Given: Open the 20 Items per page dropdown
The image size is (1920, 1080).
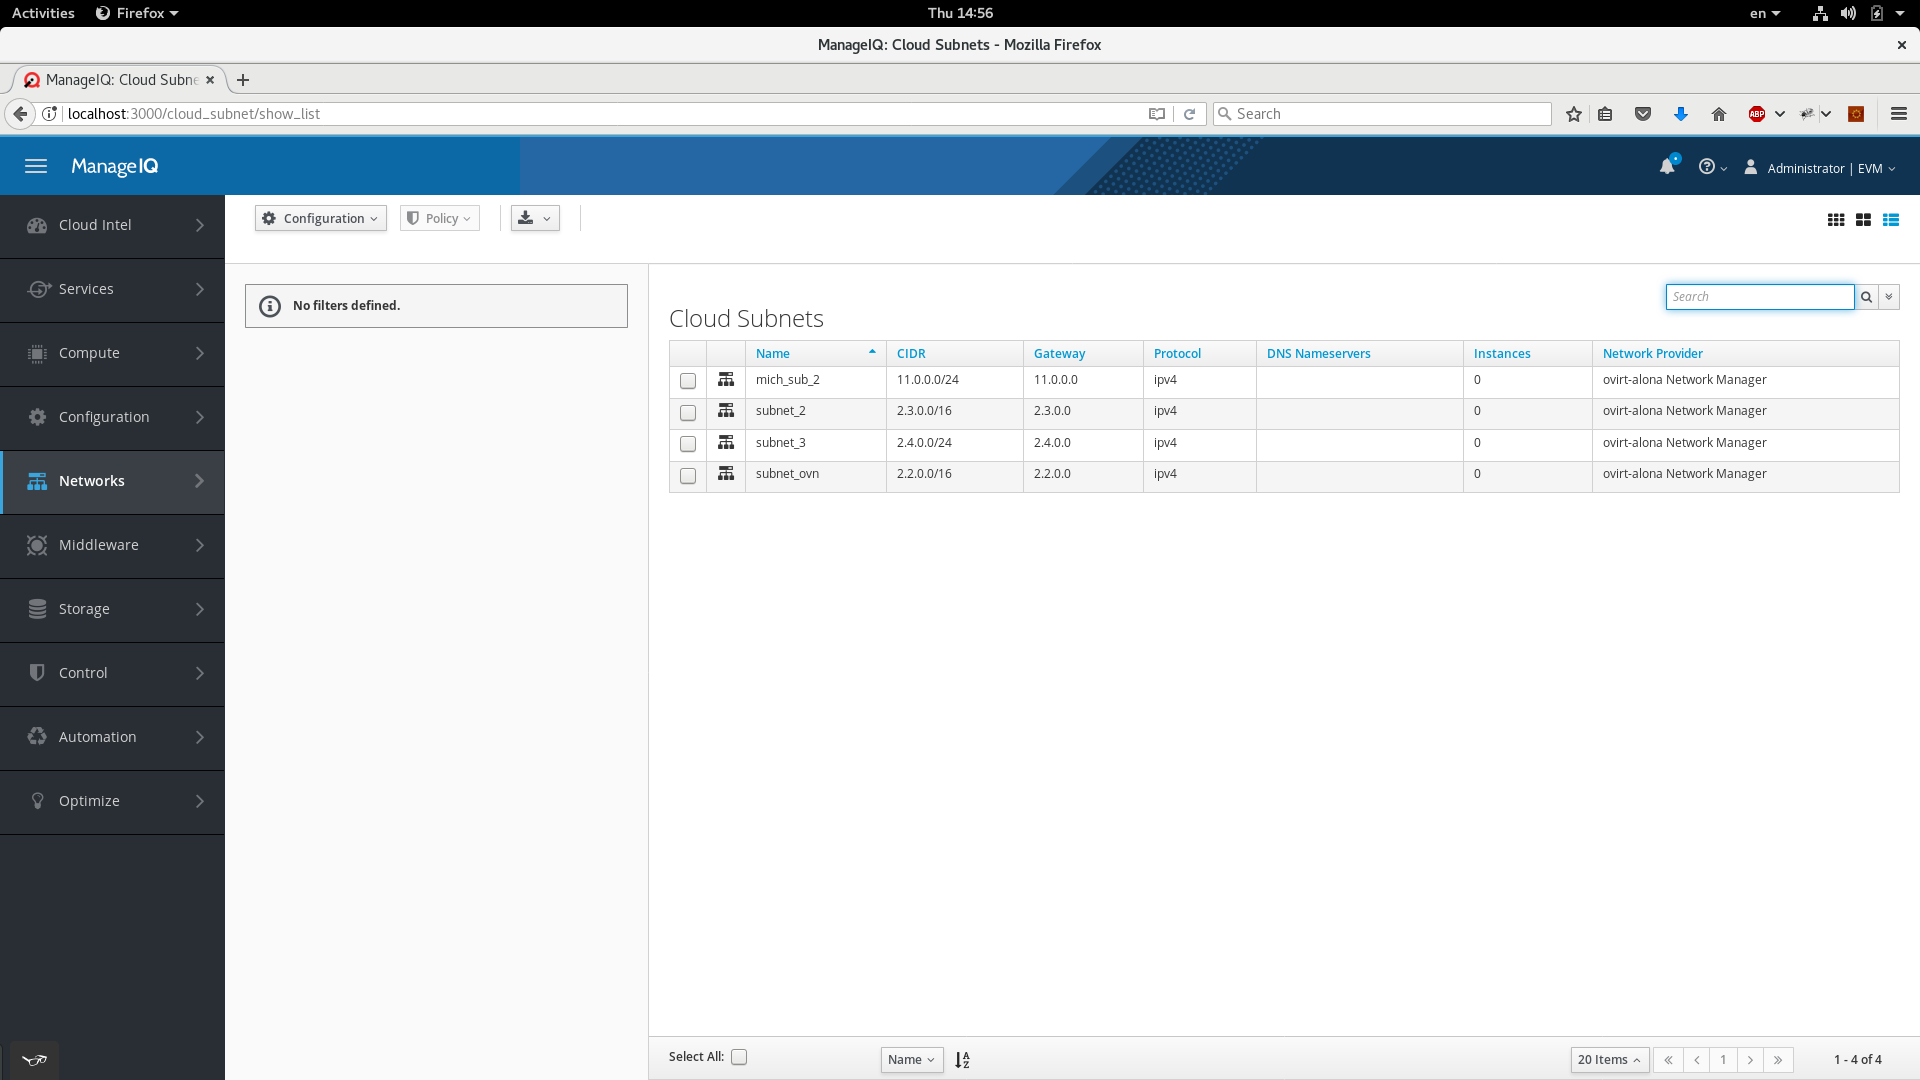Looking at the screenshot, I should click(1609, 1059).
